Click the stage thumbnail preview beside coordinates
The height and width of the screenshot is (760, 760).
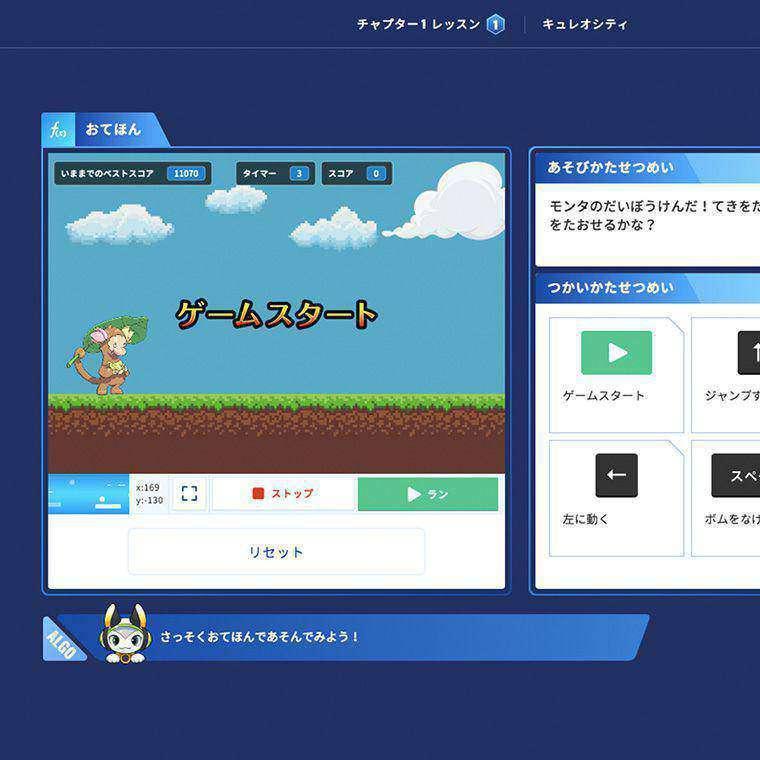coord(89,494)
